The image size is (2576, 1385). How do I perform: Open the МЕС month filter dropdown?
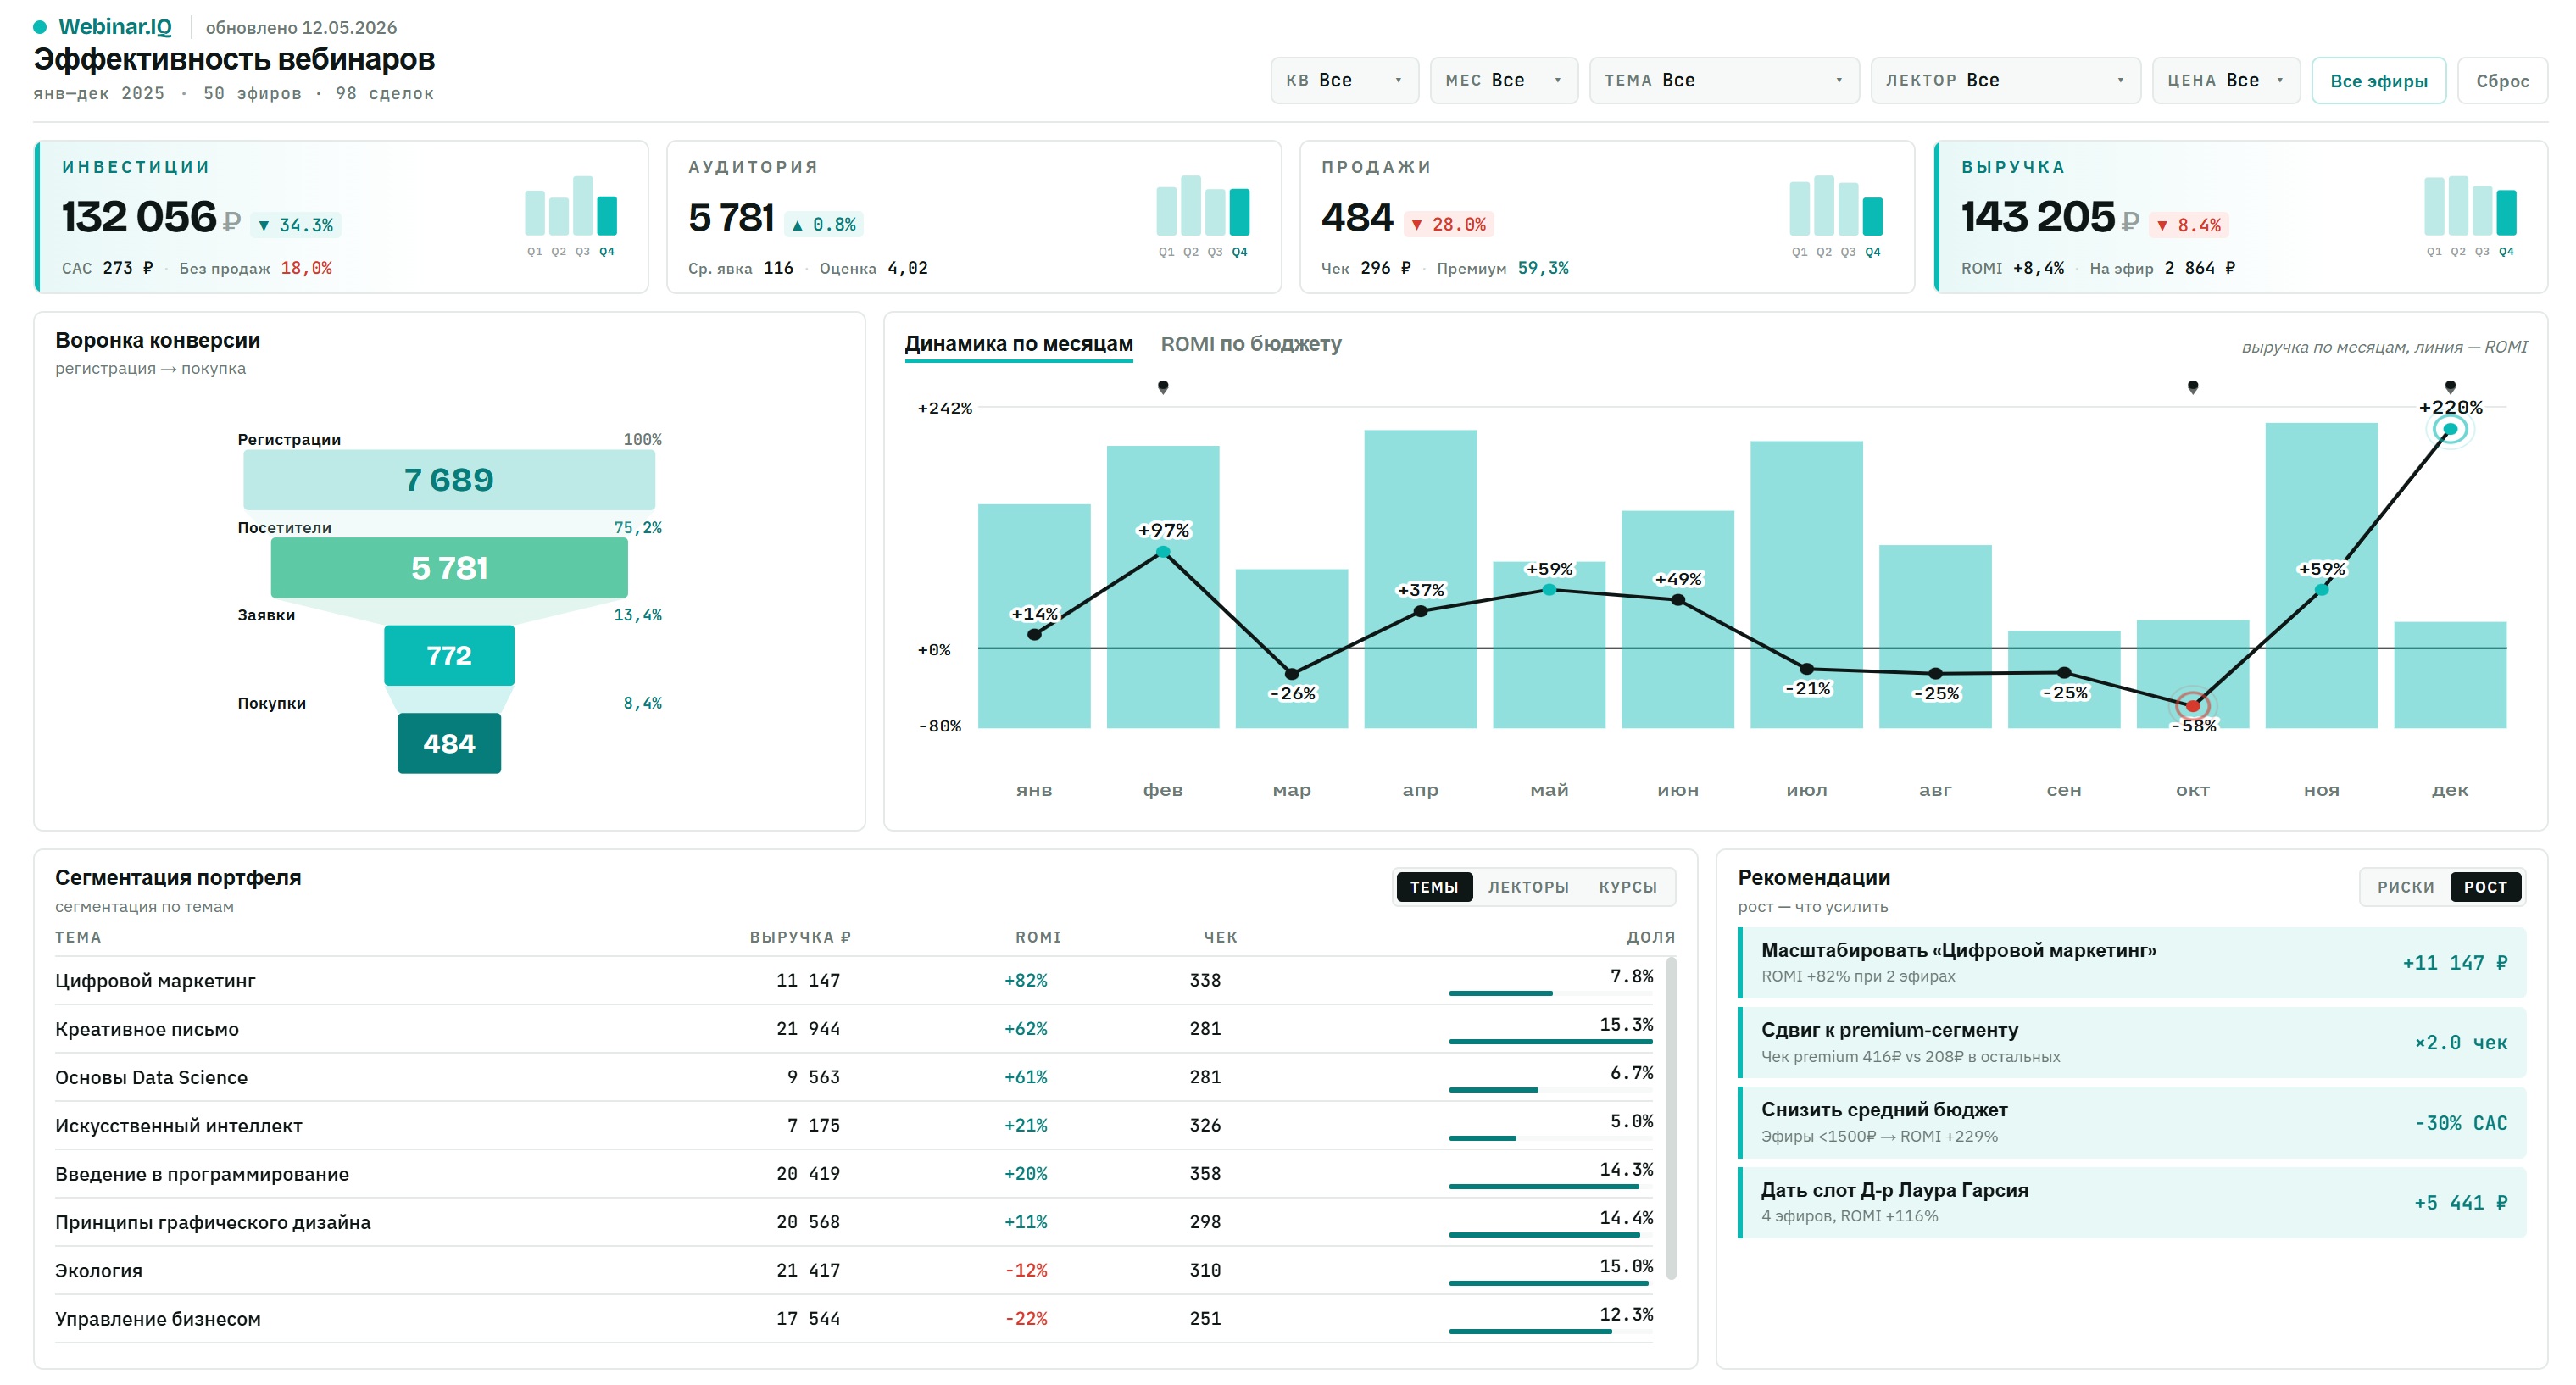1503,80
